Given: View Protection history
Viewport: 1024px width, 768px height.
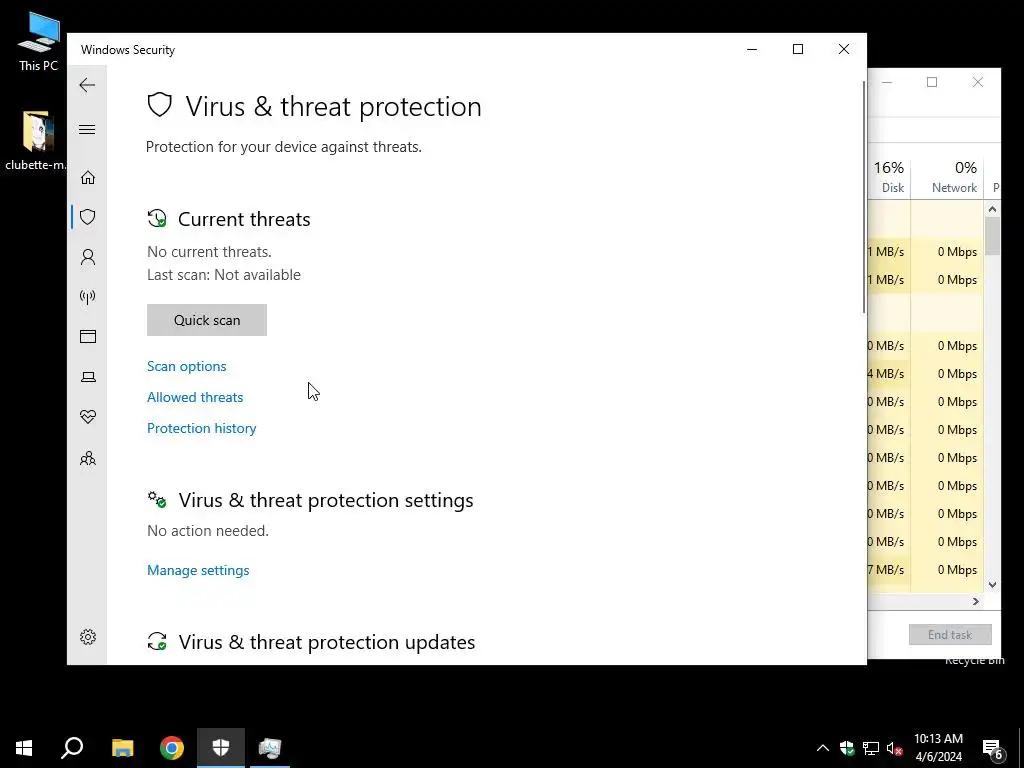Looking at the screenshot, I should tap(201, 428).
